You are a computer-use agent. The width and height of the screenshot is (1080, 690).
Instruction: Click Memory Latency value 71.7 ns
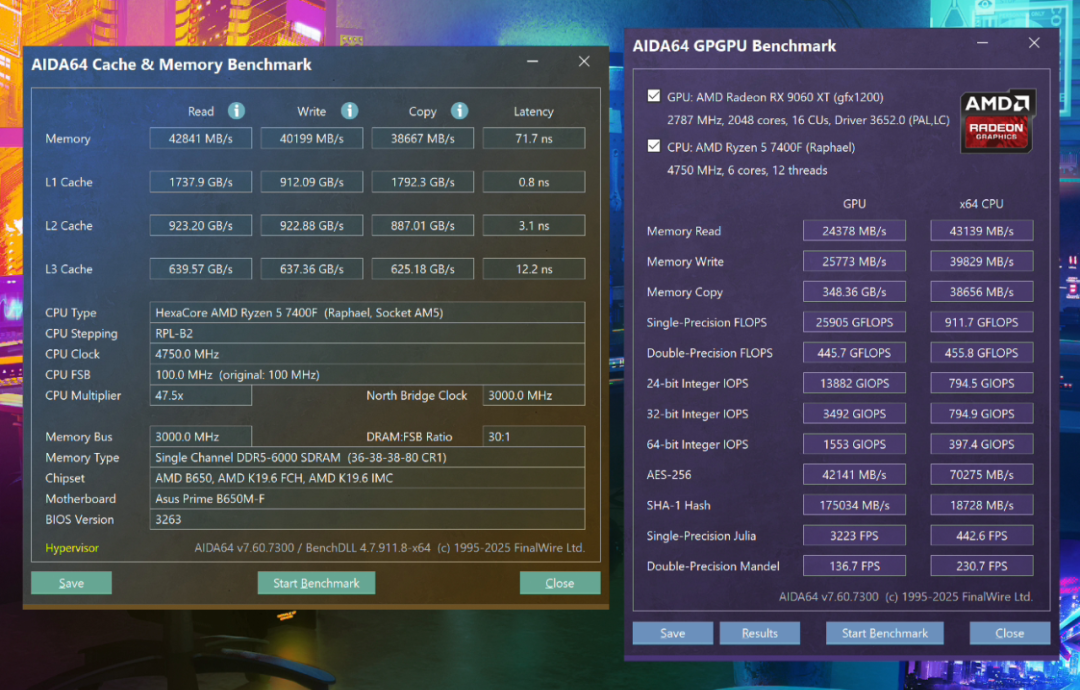pyautogui.click(x=534, y=138)
